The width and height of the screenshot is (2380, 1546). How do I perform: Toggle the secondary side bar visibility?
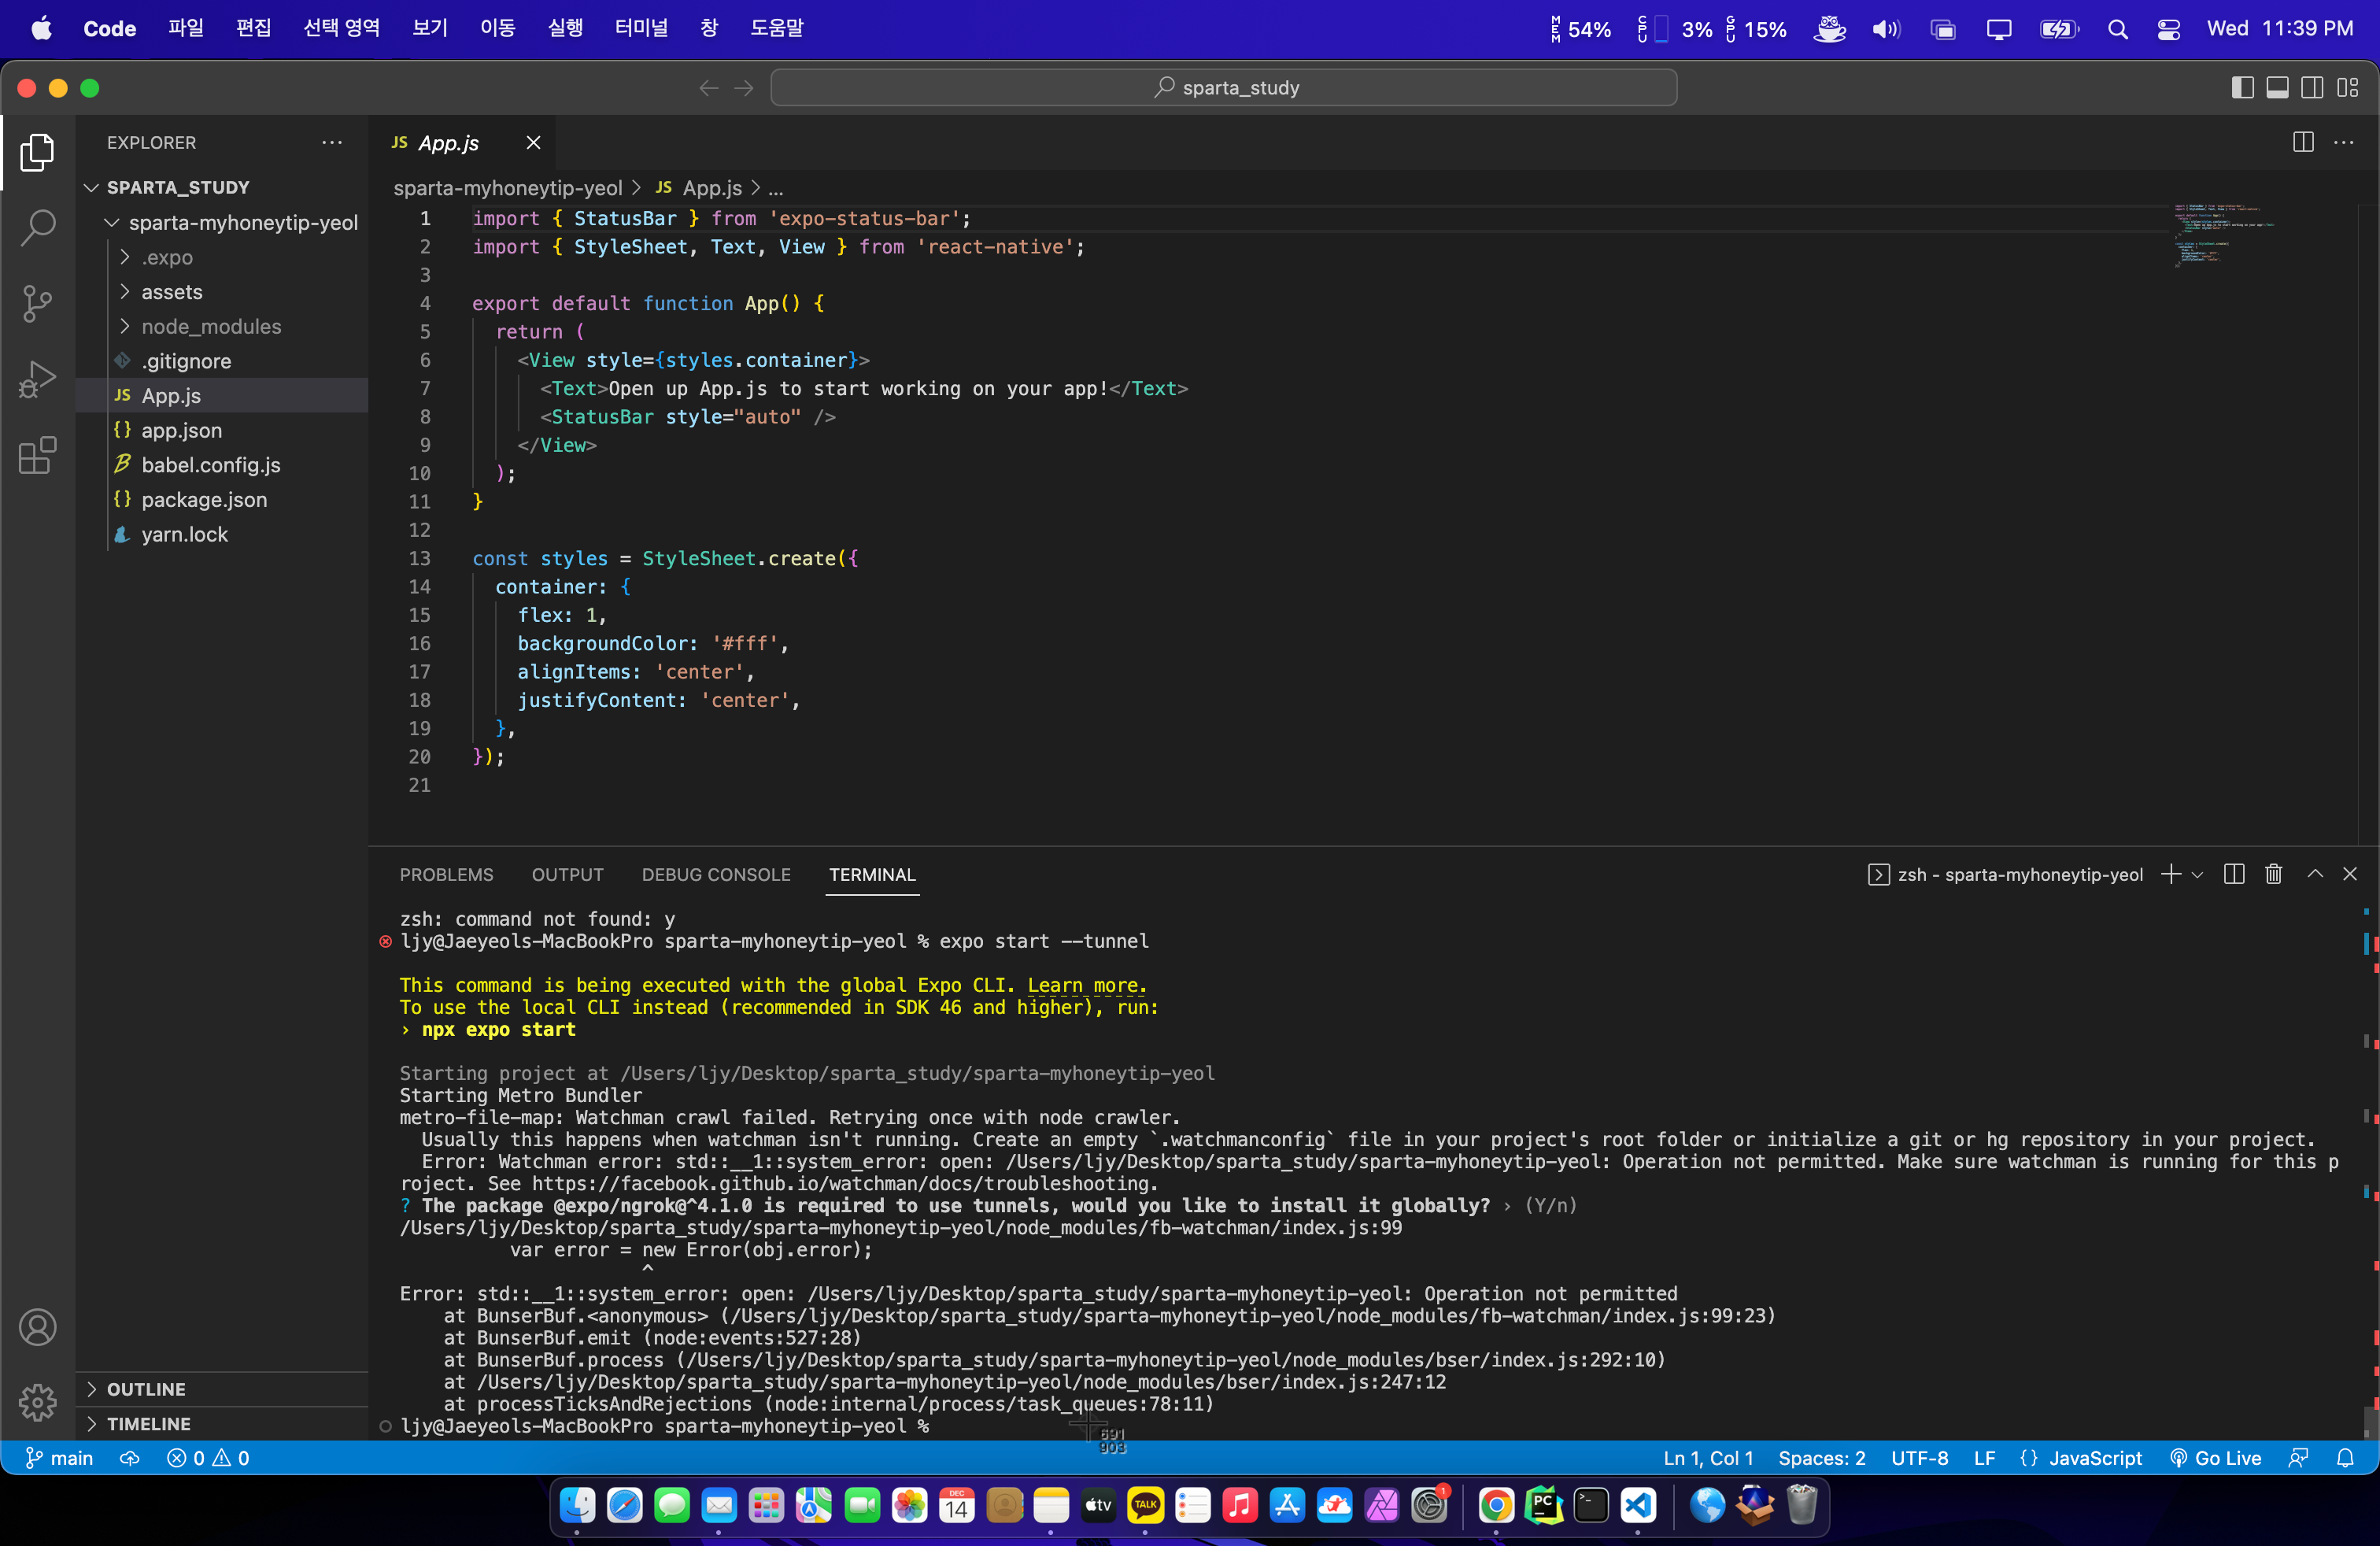tap(2312, 88)
